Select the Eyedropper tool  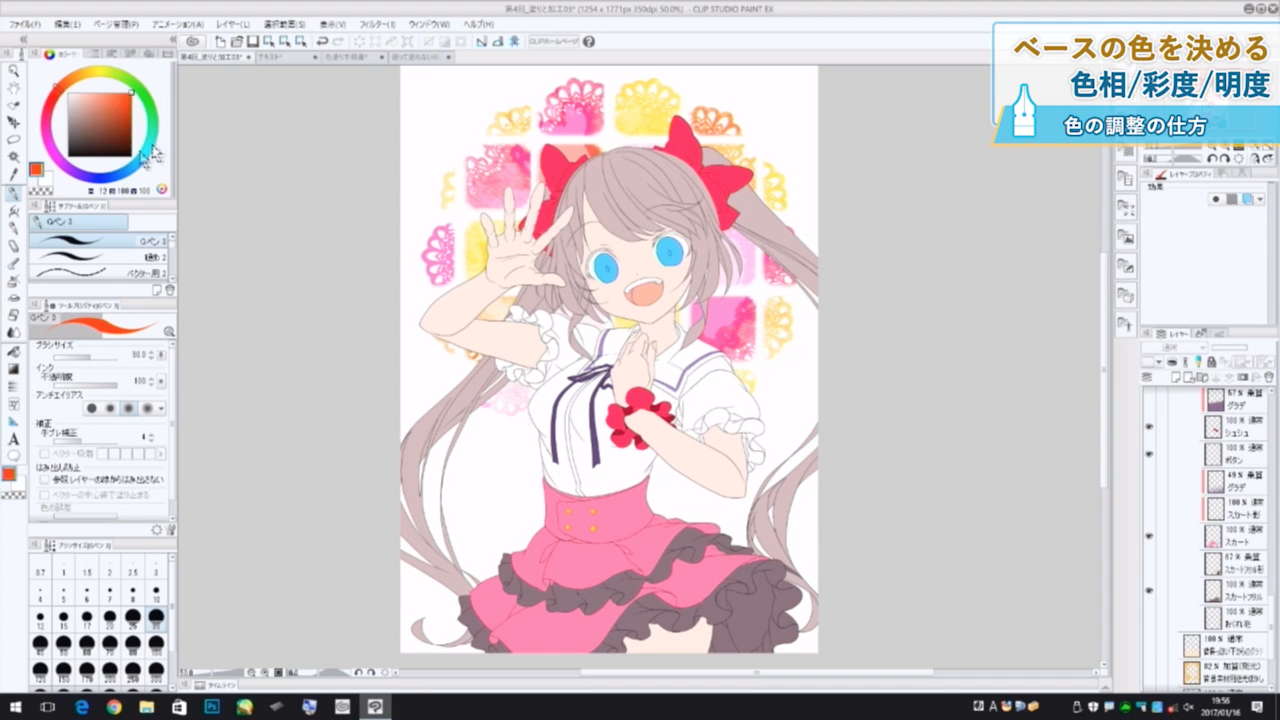14,175
